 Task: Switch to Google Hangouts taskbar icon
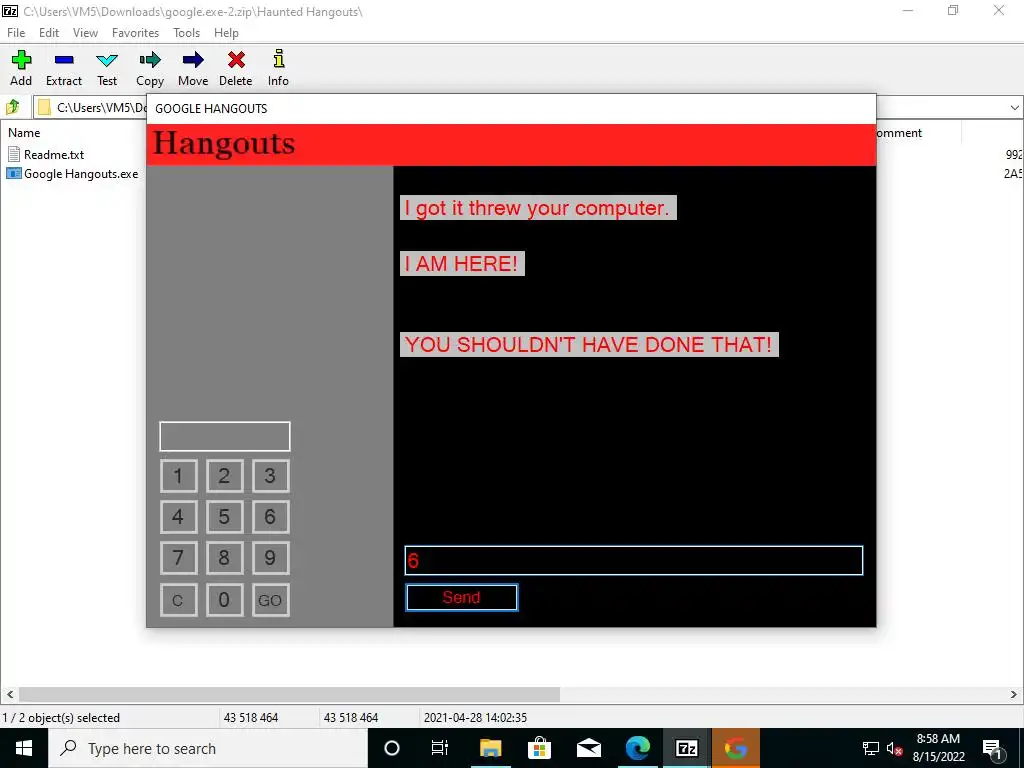click(736, 748)
